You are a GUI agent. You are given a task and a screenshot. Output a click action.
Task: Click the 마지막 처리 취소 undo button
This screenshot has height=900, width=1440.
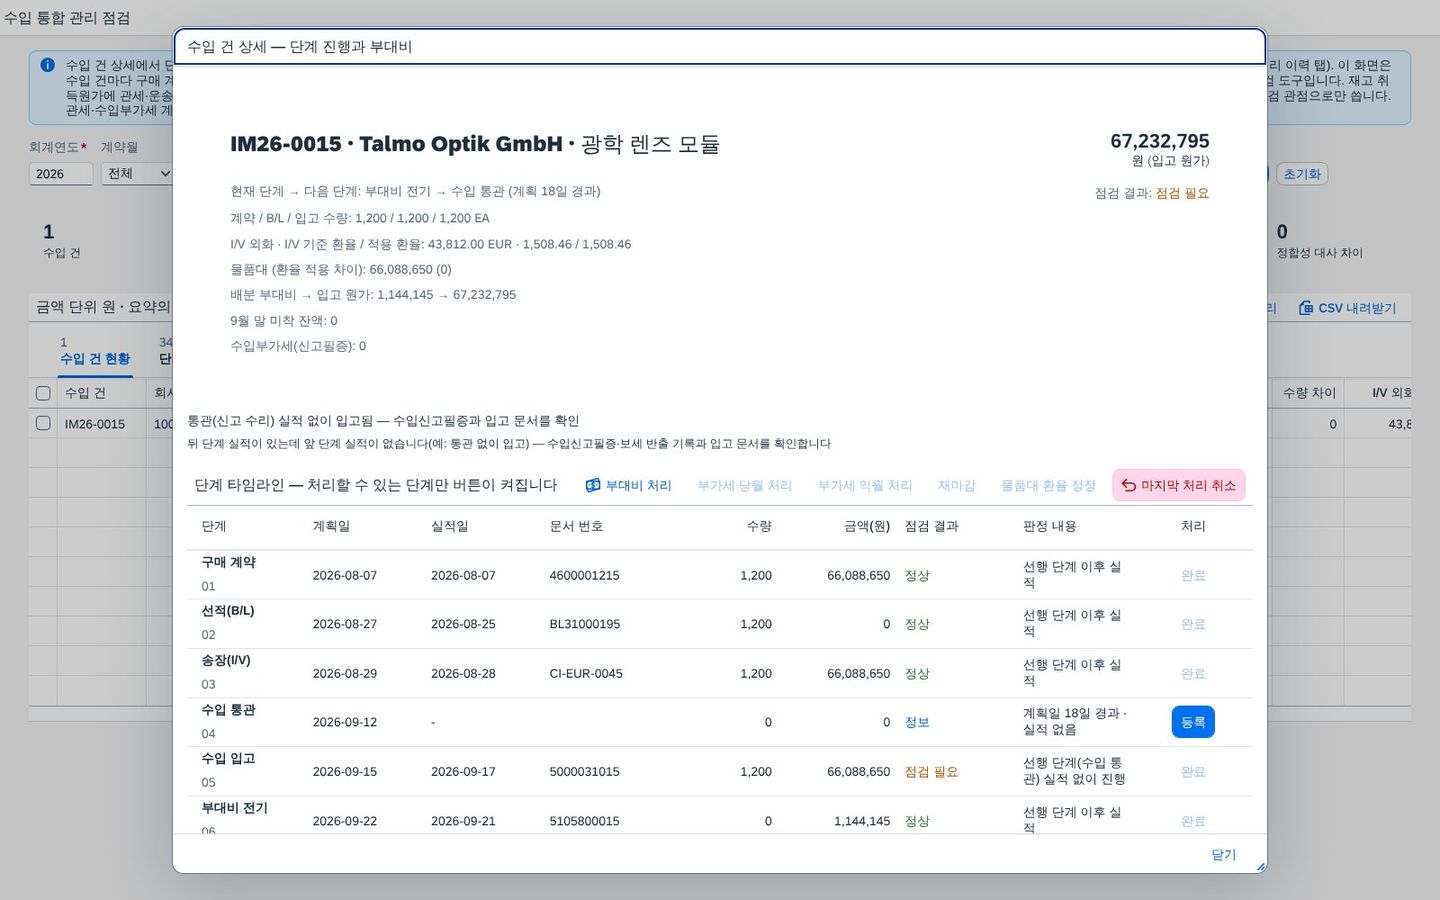(1178, 486)
